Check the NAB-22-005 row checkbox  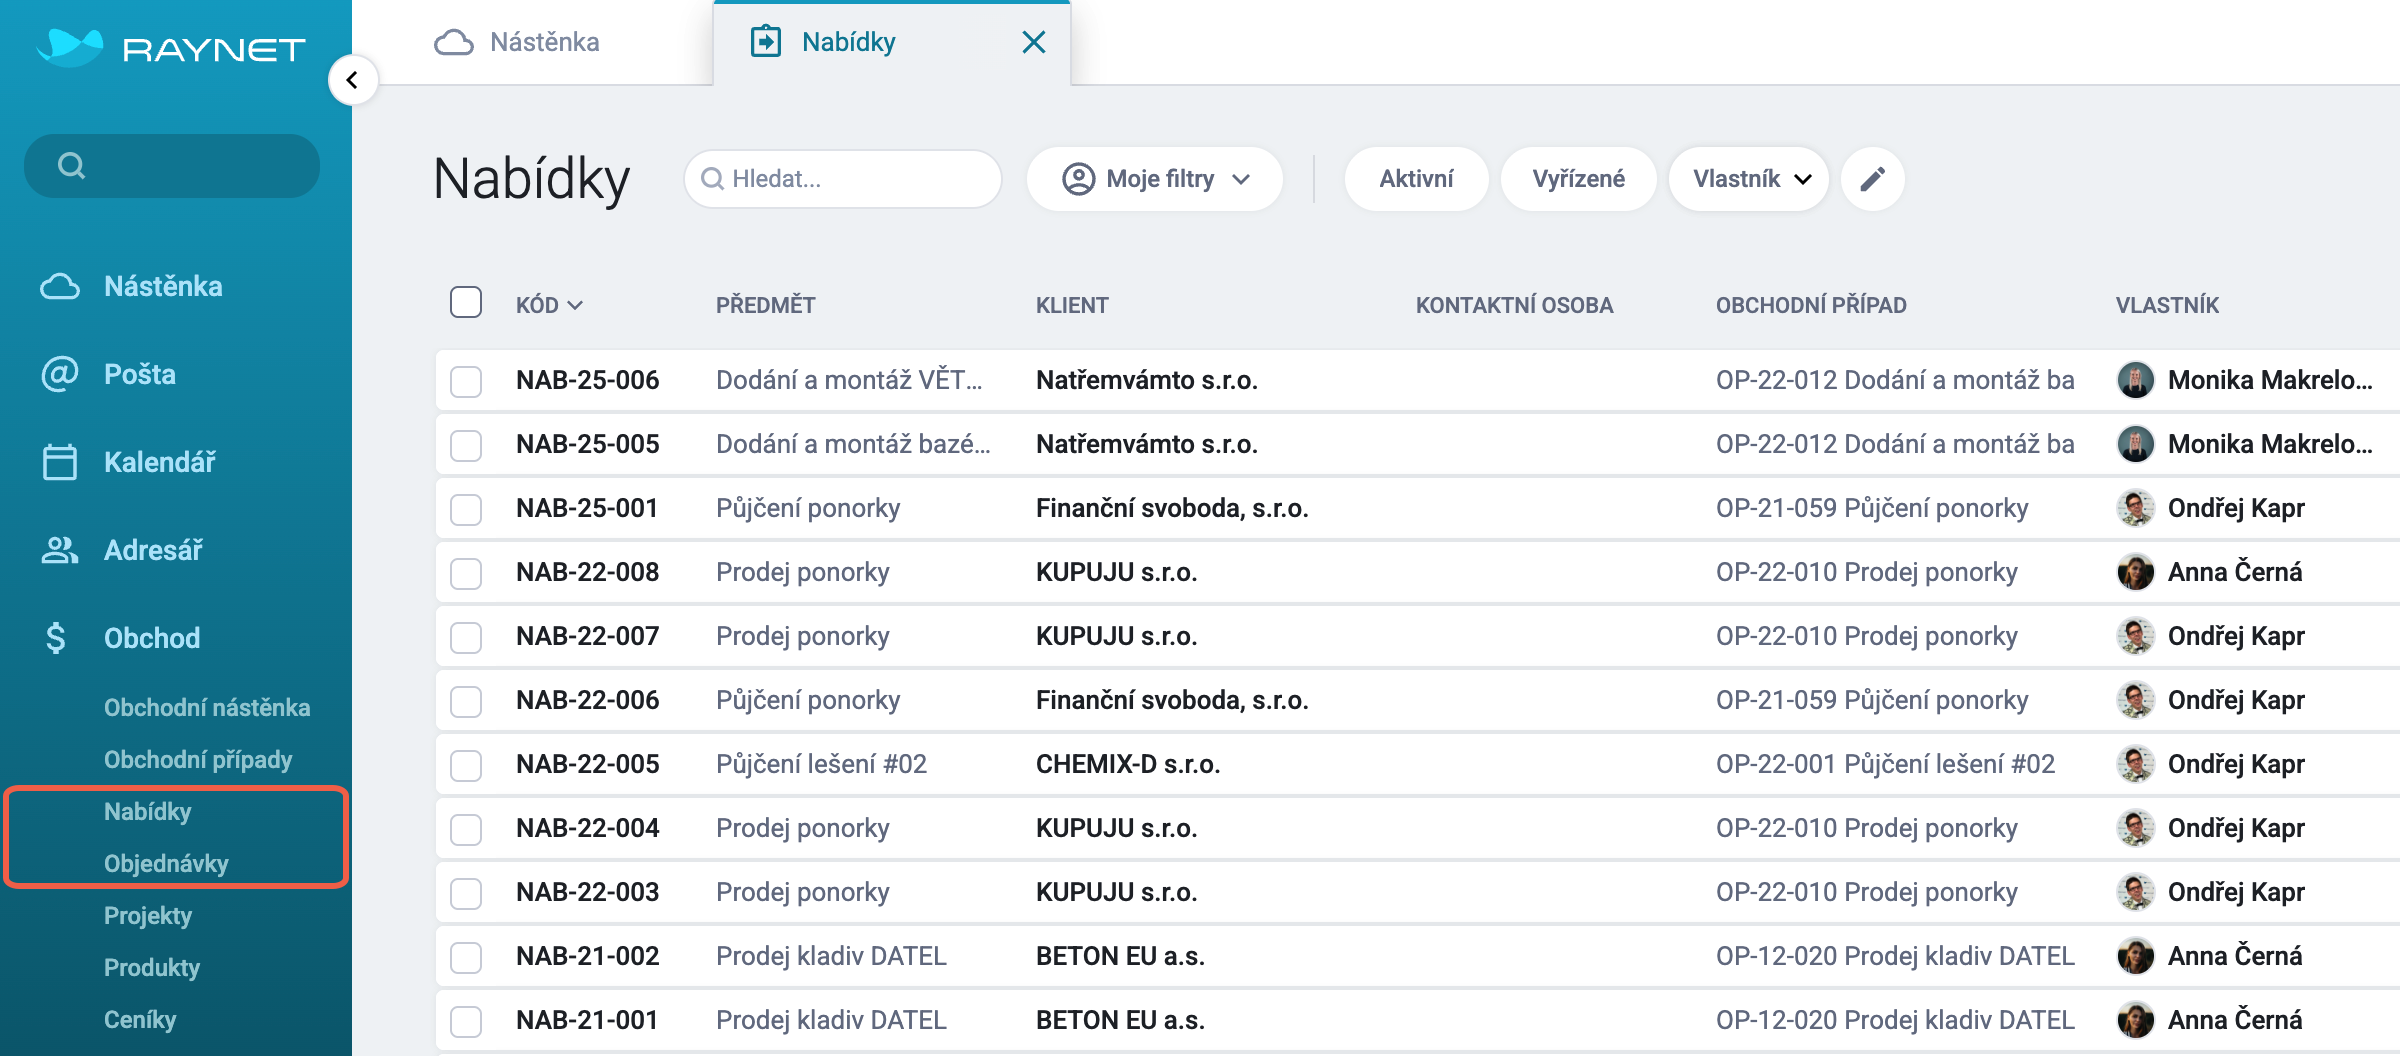[466, 765]
